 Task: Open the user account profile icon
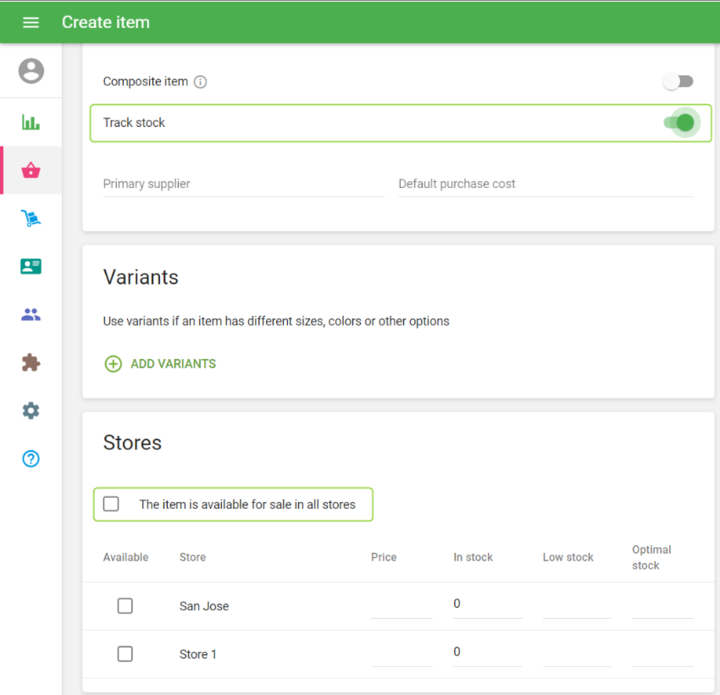point(31,71)
